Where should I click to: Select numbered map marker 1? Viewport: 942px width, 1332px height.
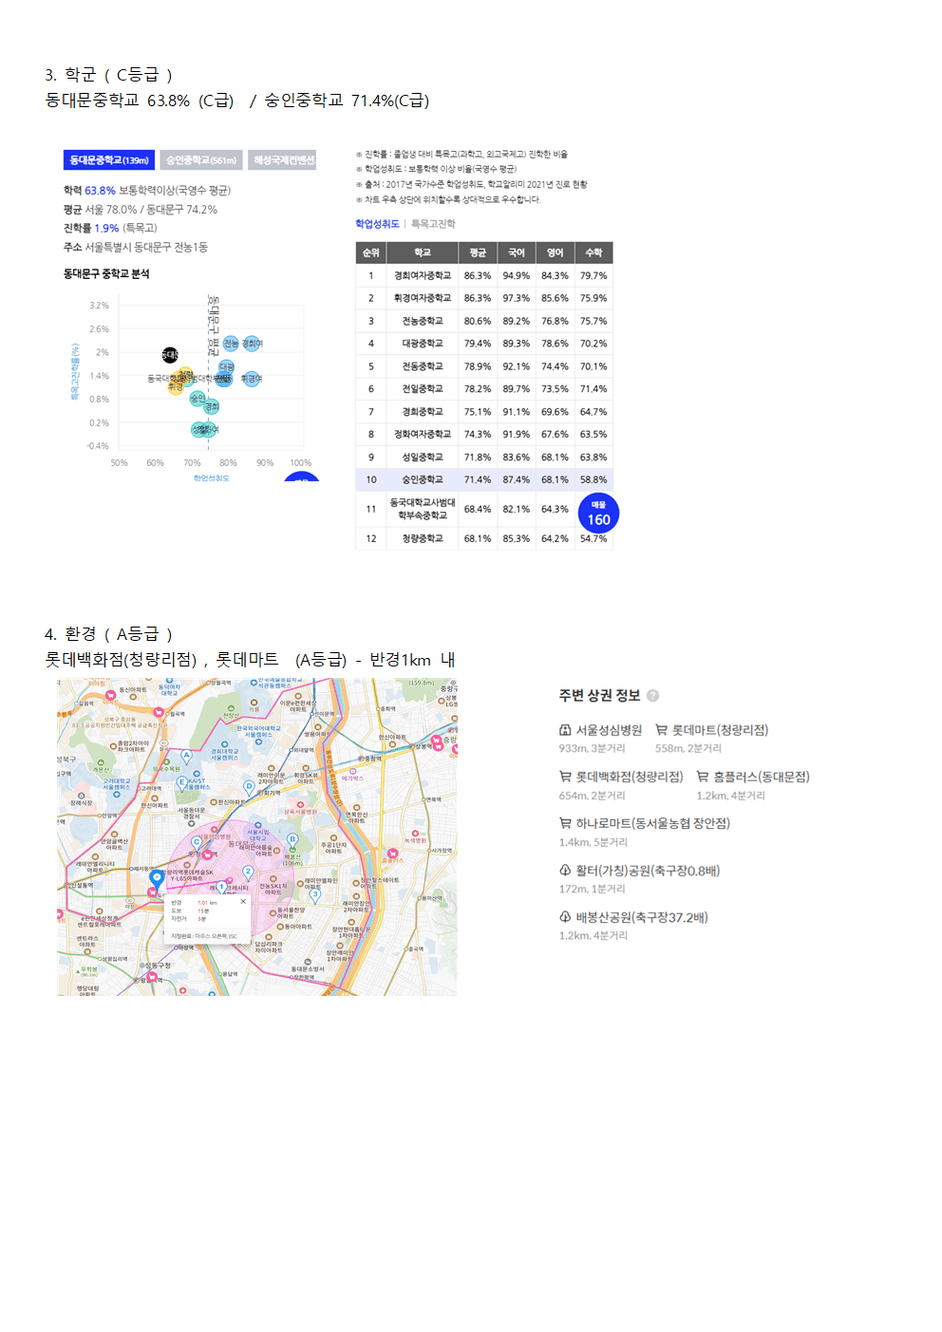tap(221, 887)
